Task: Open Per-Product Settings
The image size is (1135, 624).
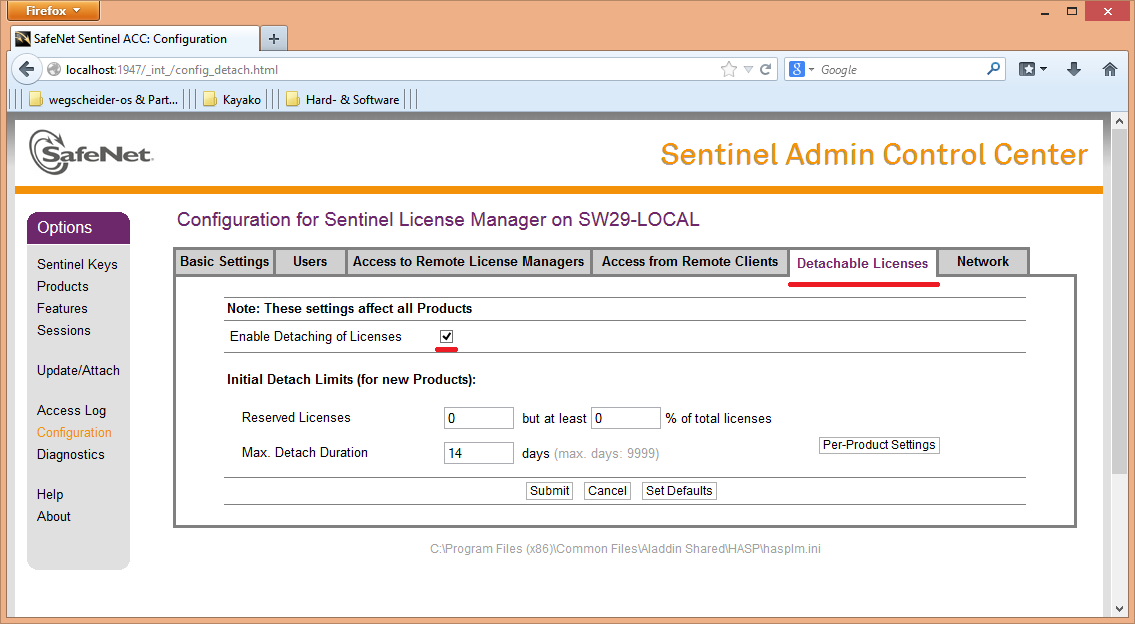Action: point(879,444)
